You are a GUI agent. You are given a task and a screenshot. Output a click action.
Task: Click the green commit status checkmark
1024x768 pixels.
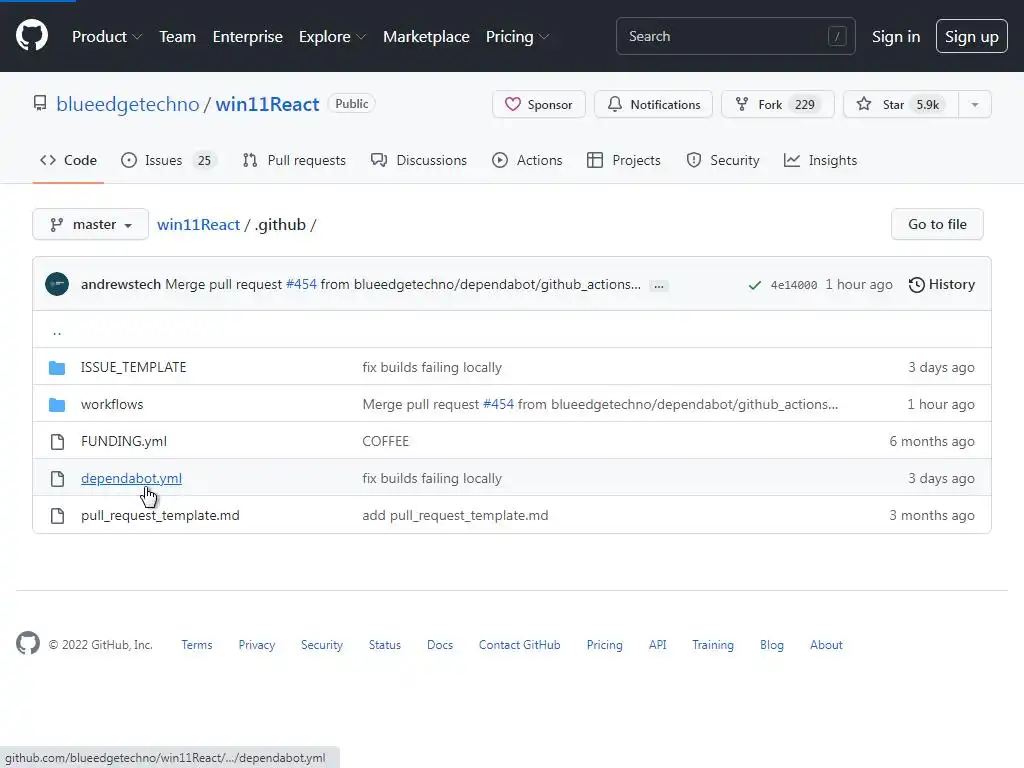[754, 285]
